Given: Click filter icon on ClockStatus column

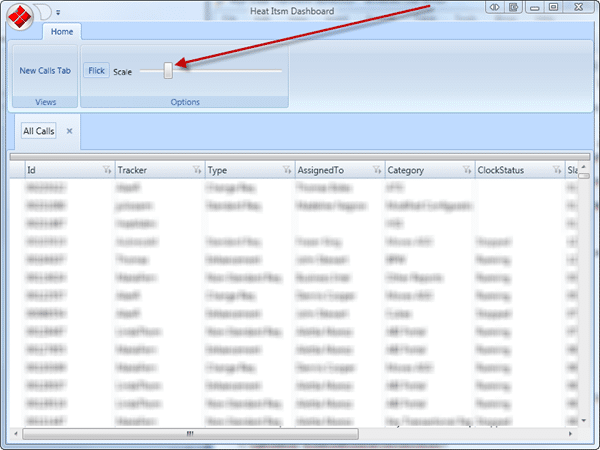Looking at the screenshot, I should pyautogui.click(x=557, y=170).
